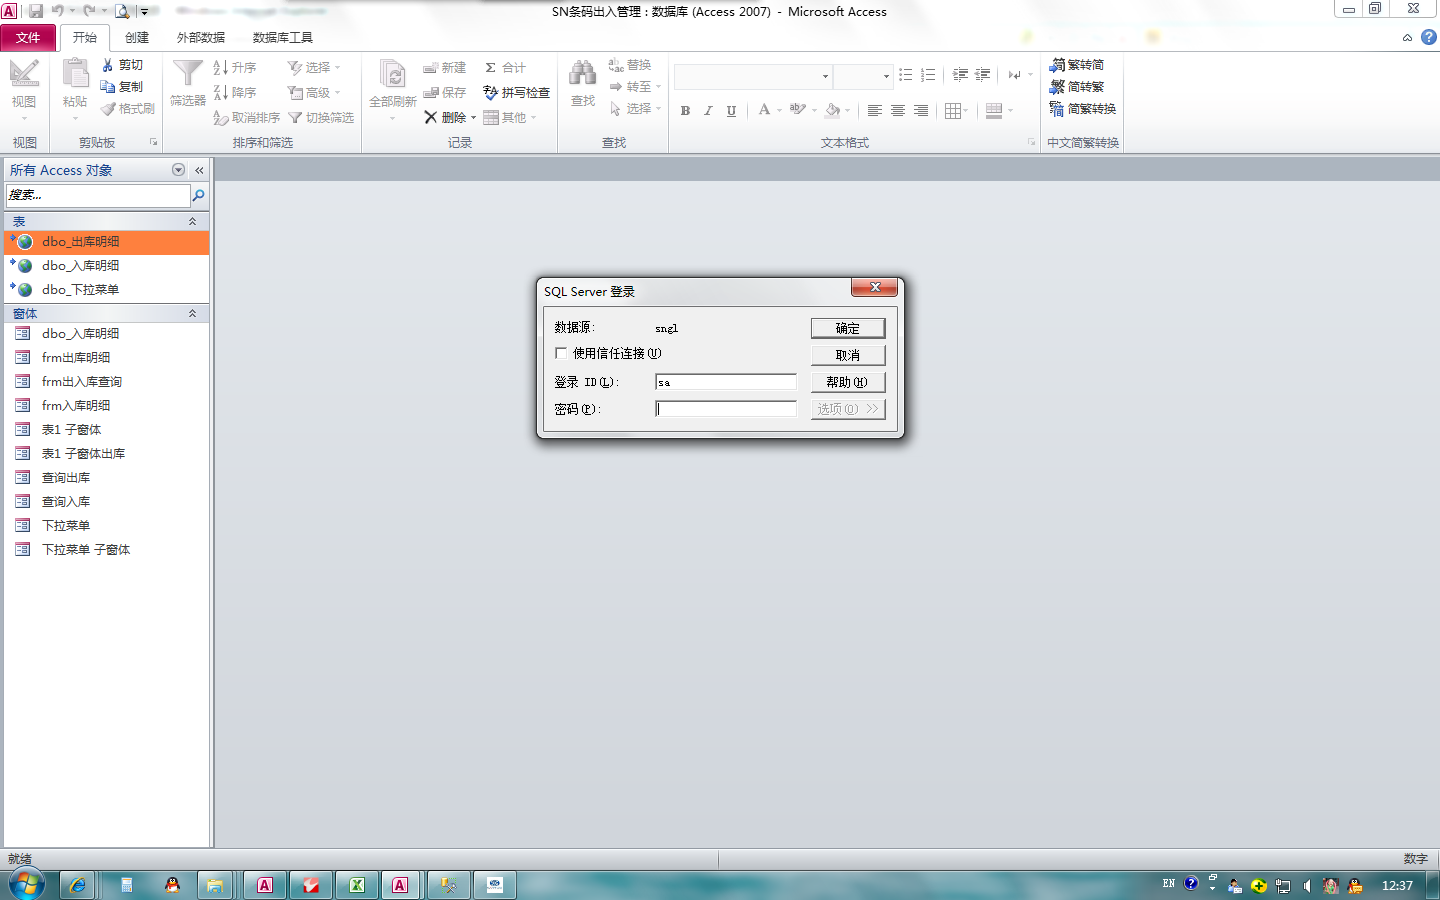1440x900 pixels.
Task: Click the Underline U formatting icon
Action: [731, 111]
